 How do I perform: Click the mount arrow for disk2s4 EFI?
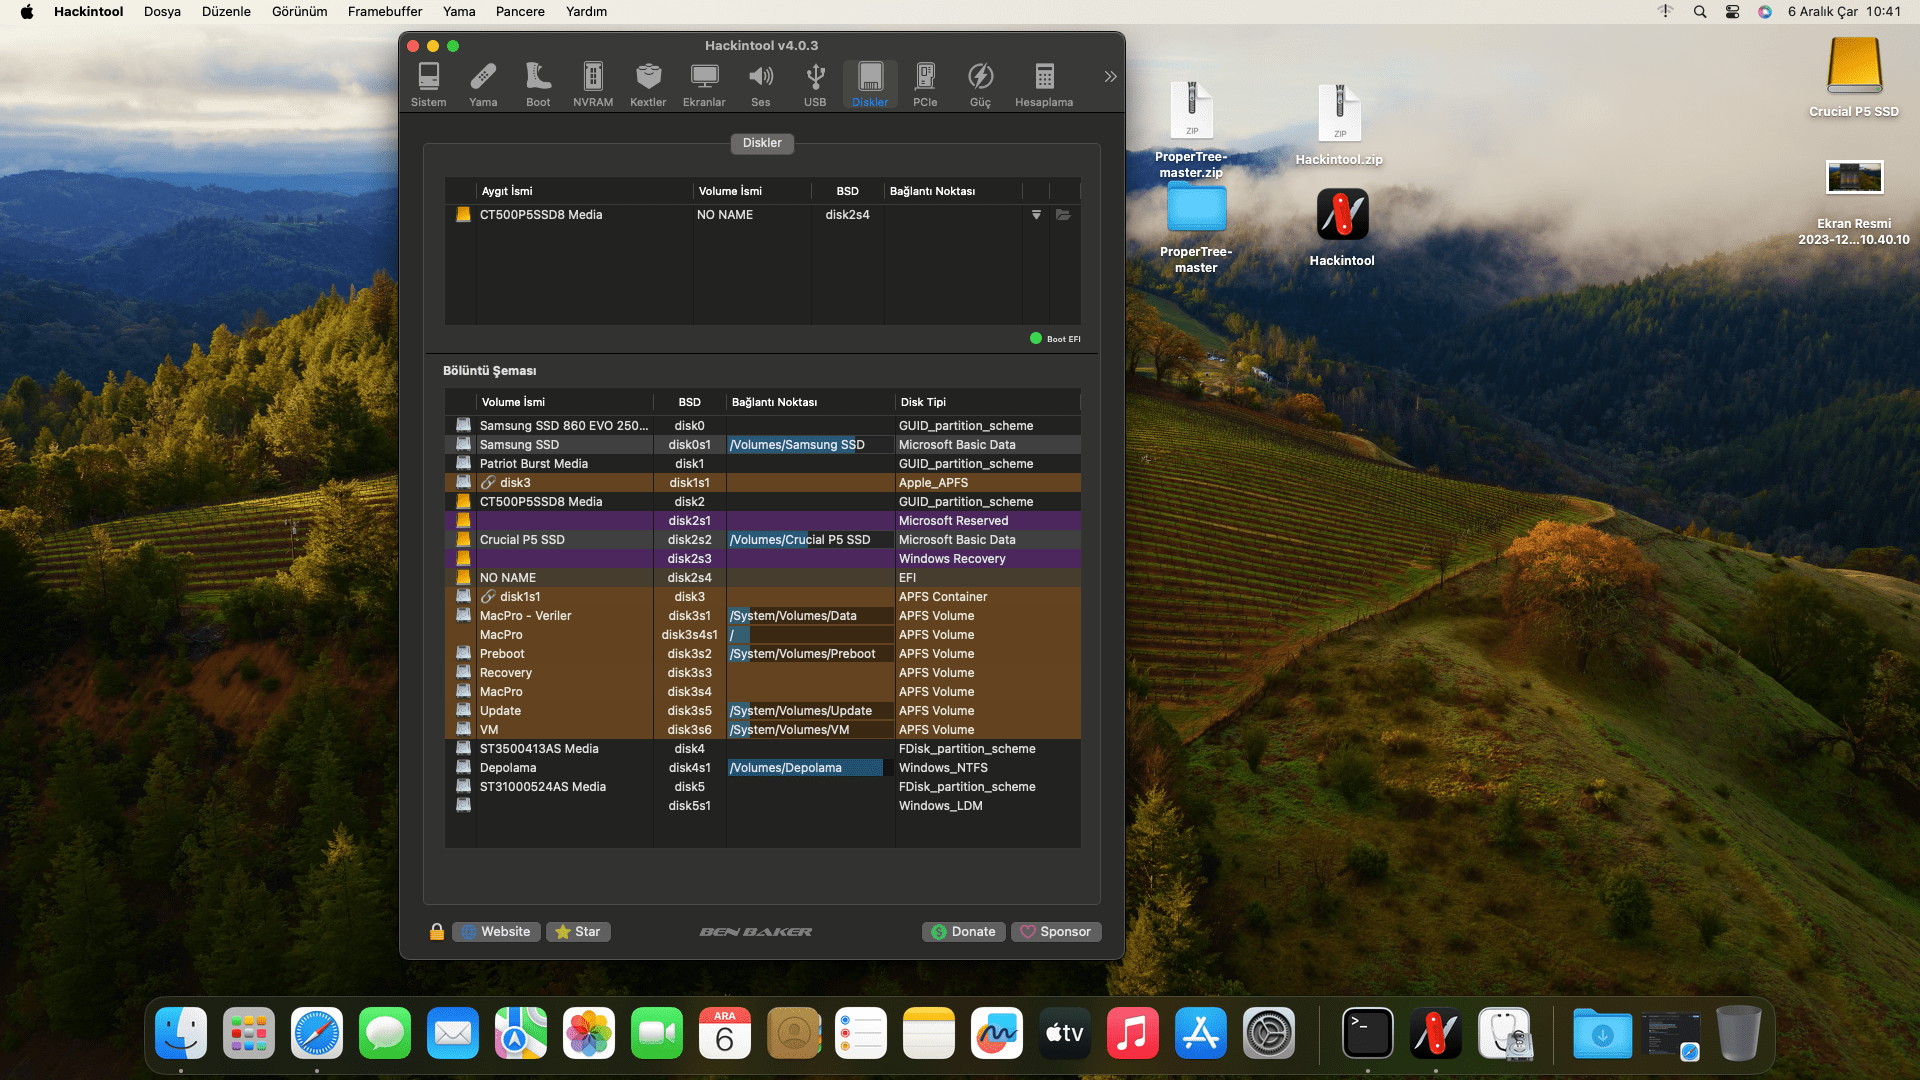[1036, 215]
